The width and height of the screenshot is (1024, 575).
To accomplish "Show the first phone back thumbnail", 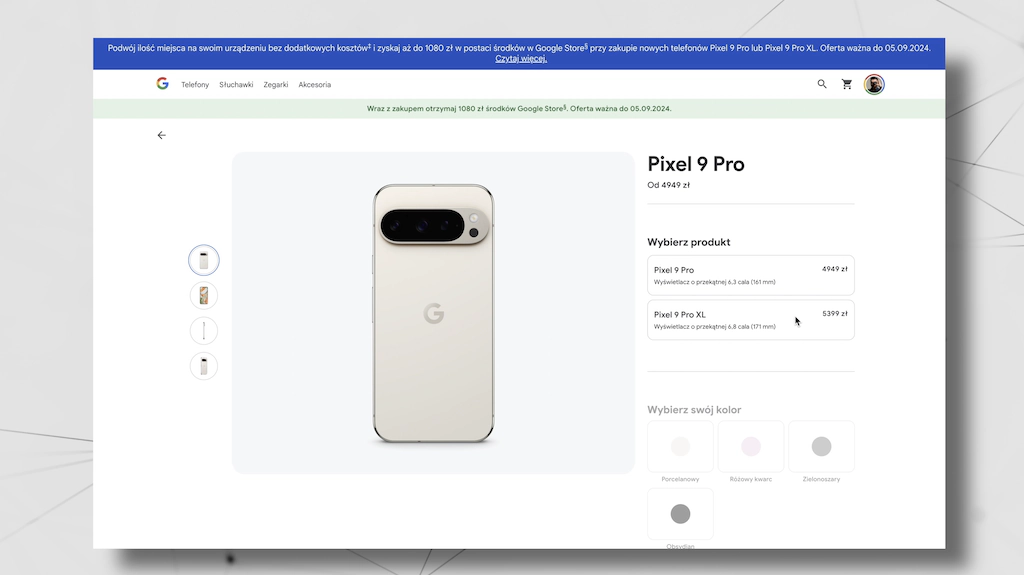I will (x=204, y=260).
